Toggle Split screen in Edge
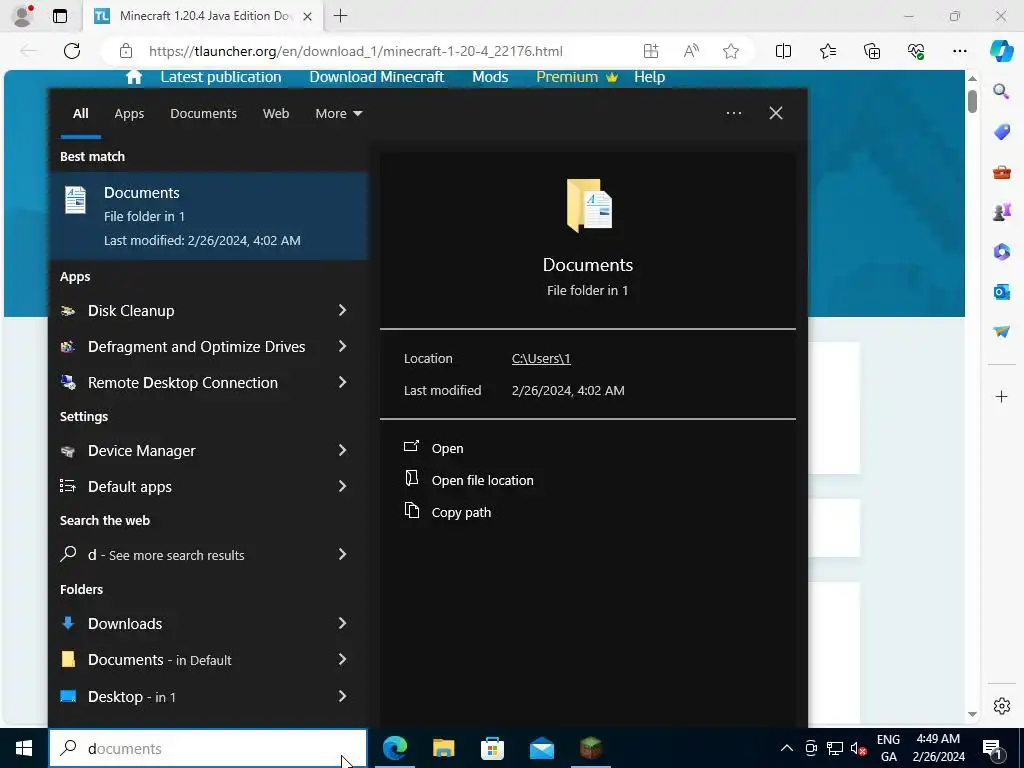Image resolution: width=1024 pixels, height=768 pixels. click(x=783, y=51)
